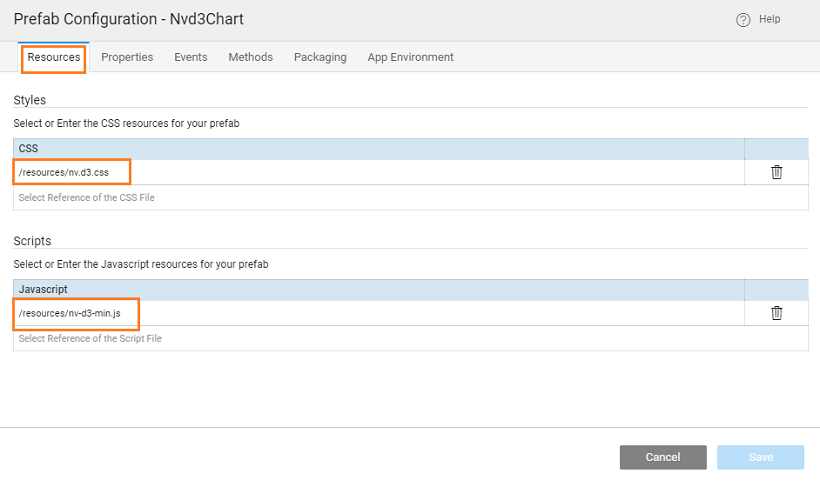The image size is (820, 487).
Task: Click the Help question mark icon
Action: point(743,20)
